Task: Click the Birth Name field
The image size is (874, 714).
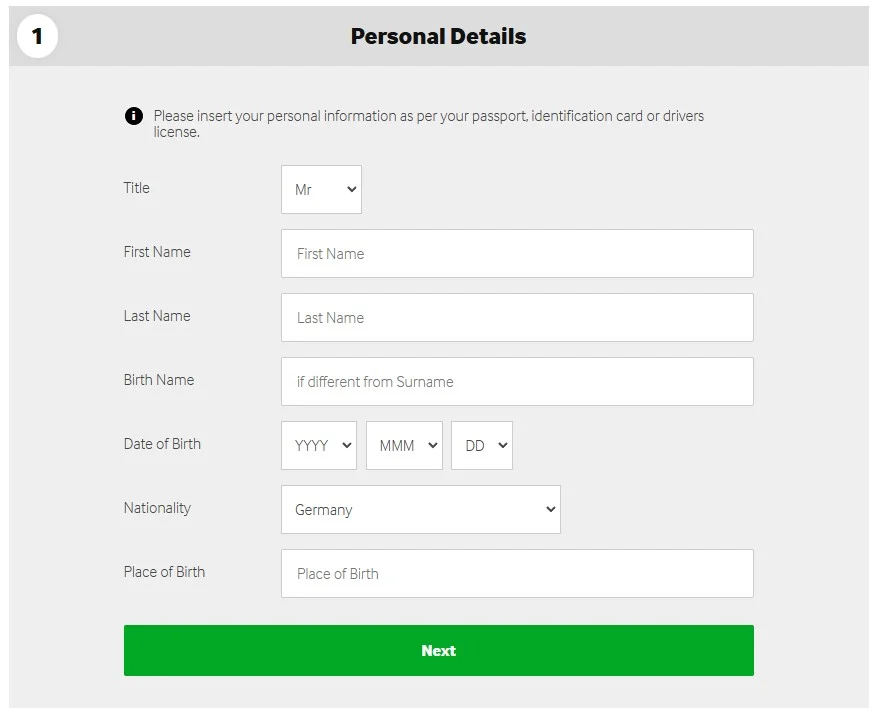Action: 517,381
